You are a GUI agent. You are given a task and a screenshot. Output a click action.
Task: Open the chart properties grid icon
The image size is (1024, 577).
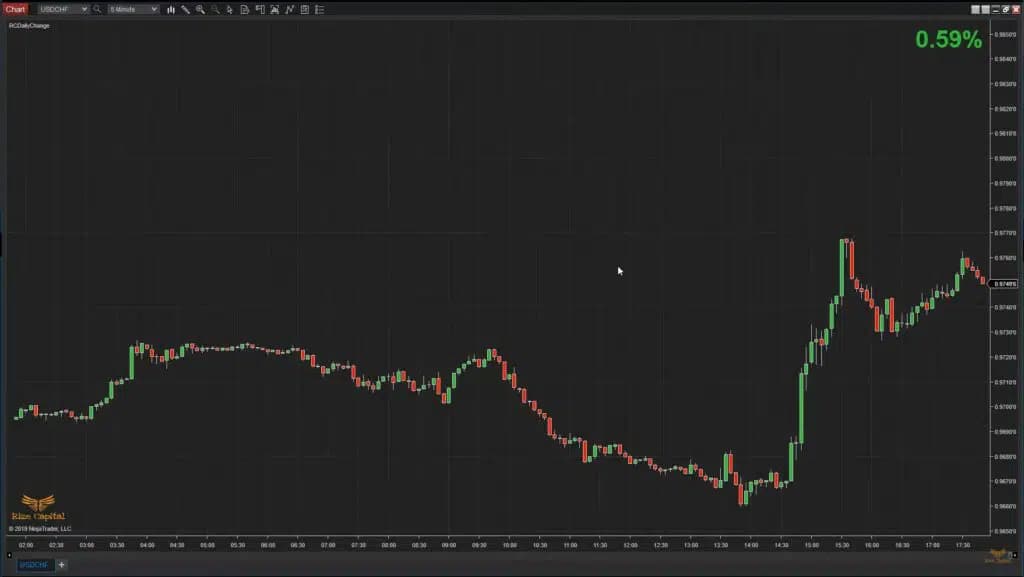coord(304,9)
